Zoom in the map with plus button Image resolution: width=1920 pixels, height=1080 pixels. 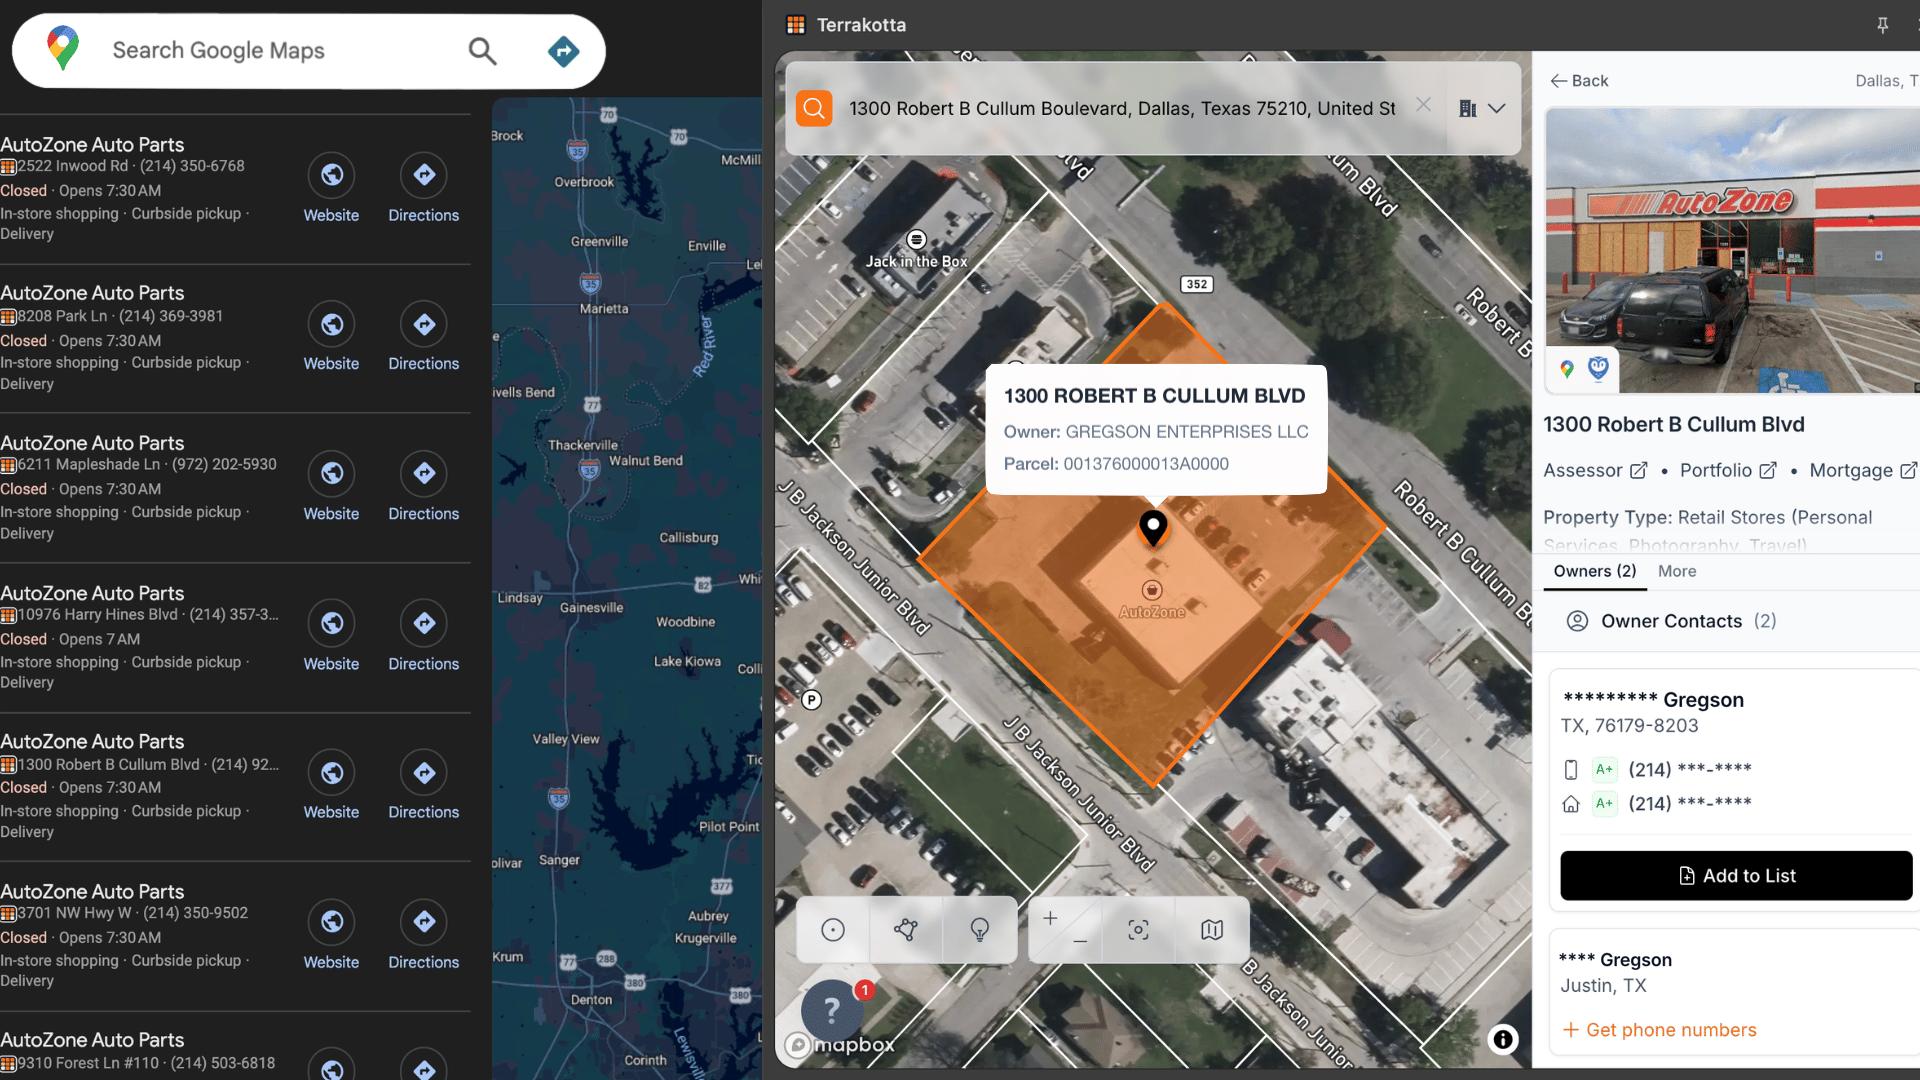pyautogui.click(x=1050, y=918)
